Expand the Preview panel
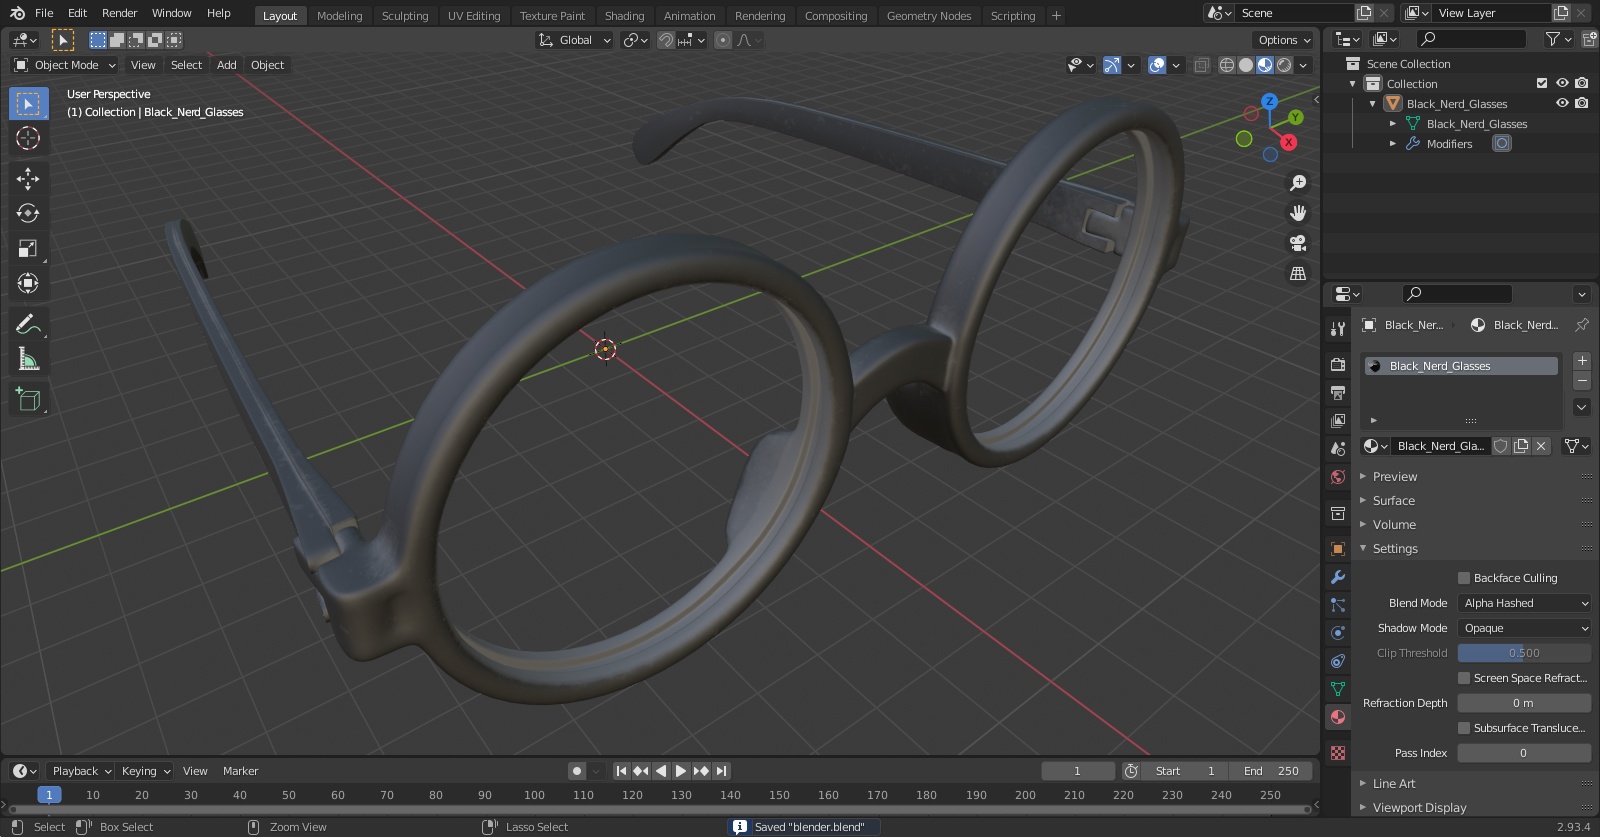Screen dimensions: 1600x837 (x=1395, y=477)
